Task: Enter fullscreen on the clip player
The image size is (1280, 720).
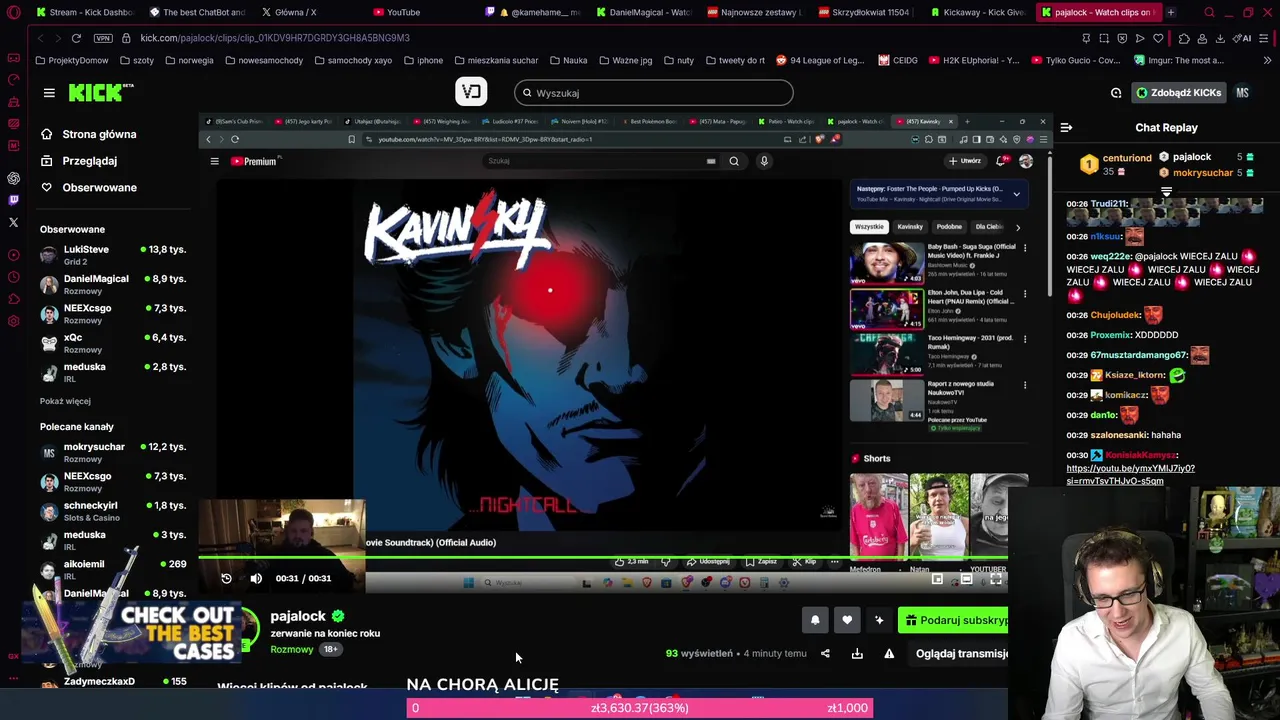Action: click(996, 579)
